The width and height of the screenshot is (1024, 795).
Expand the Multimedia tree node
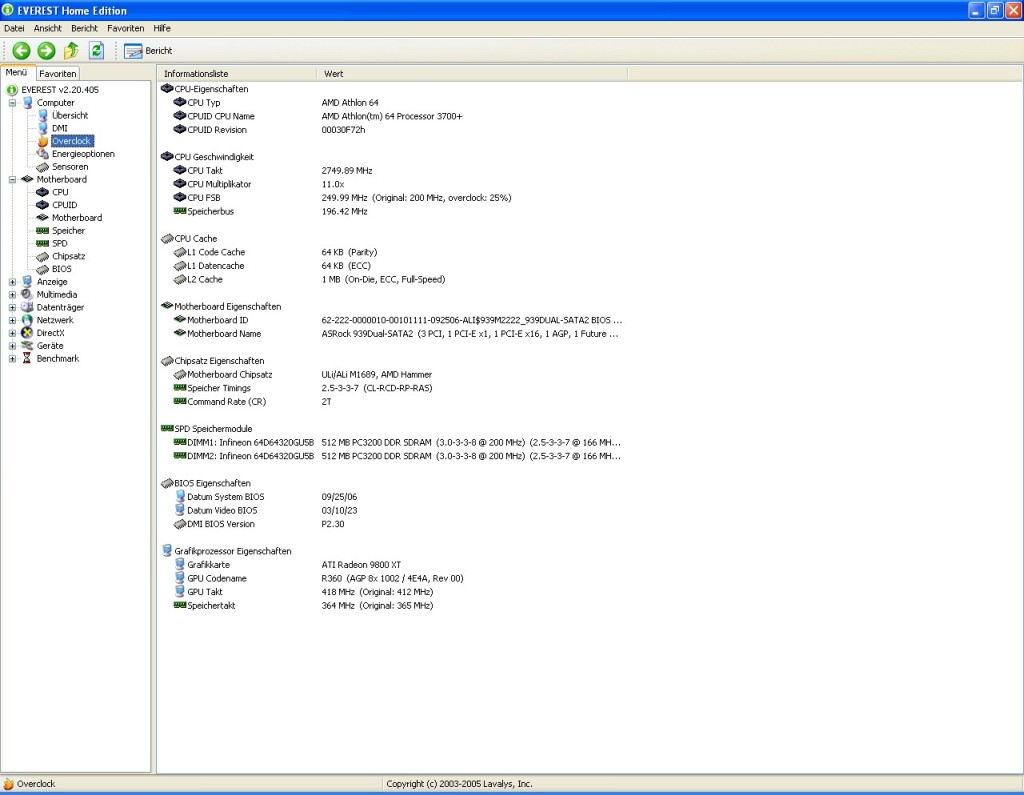[x=12, y=295]
